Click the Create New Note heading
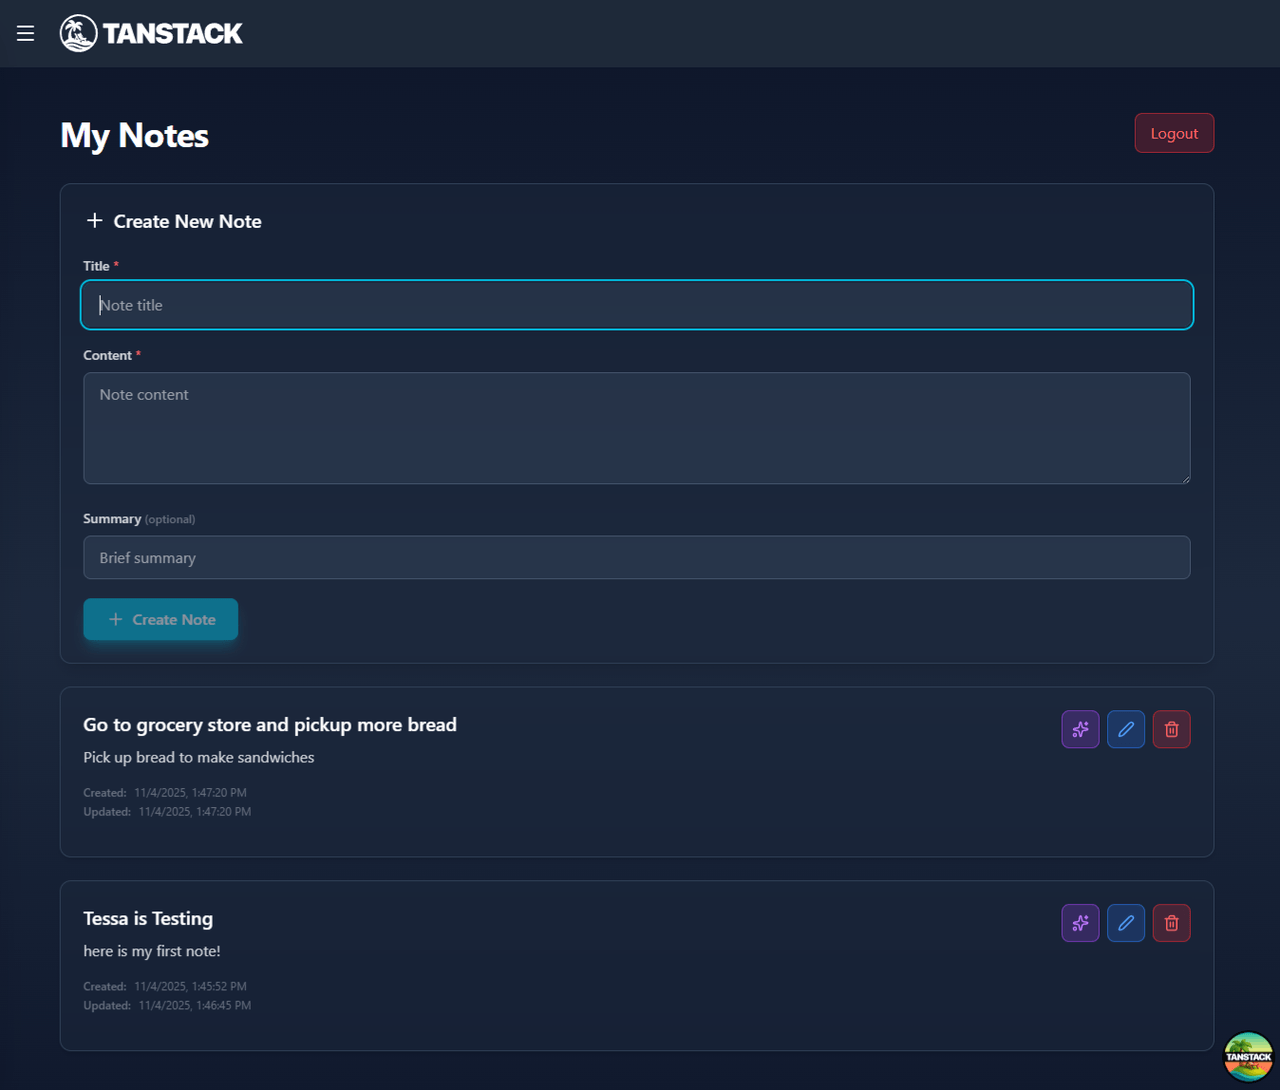 tap(187, 222)
